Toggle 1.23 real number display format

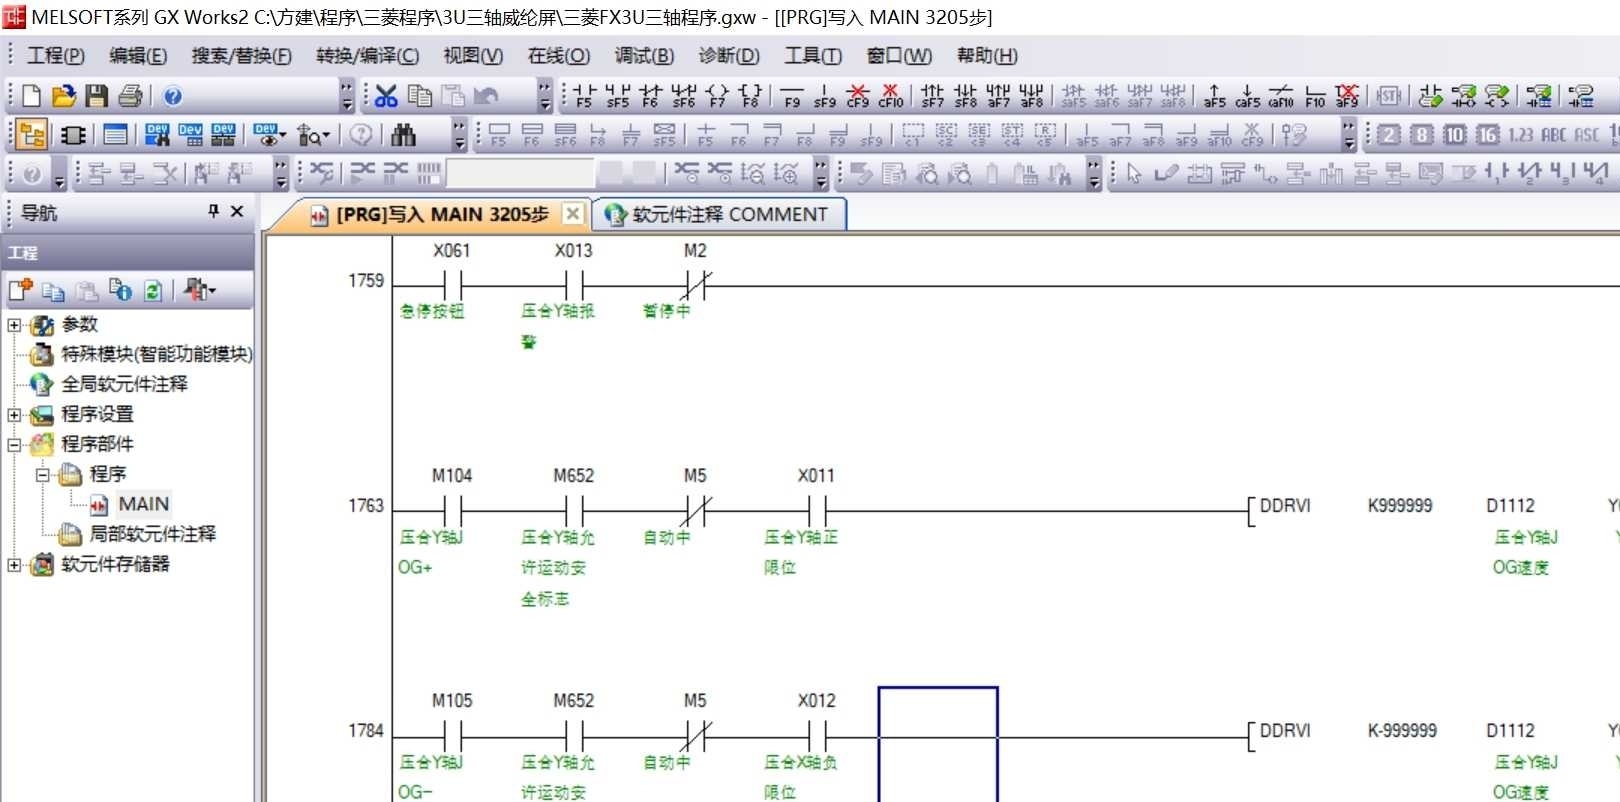coord(1521,134)
